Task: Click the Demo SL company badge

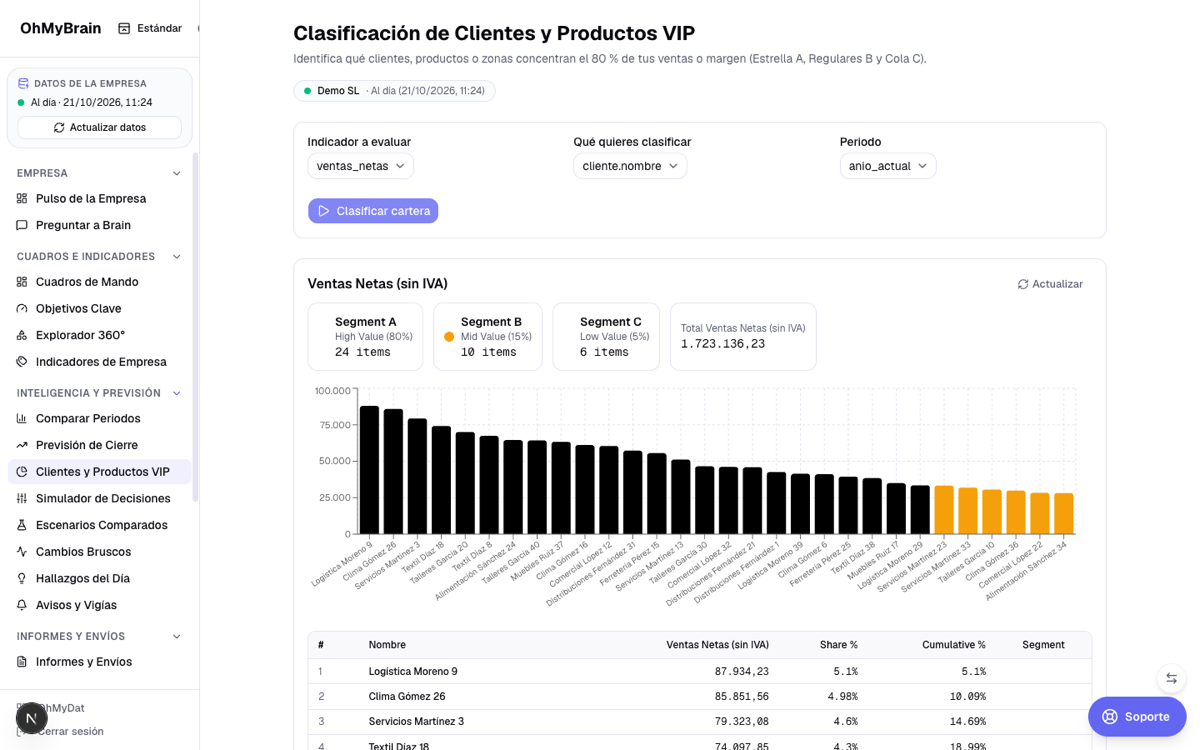Action: coord(394,91)
